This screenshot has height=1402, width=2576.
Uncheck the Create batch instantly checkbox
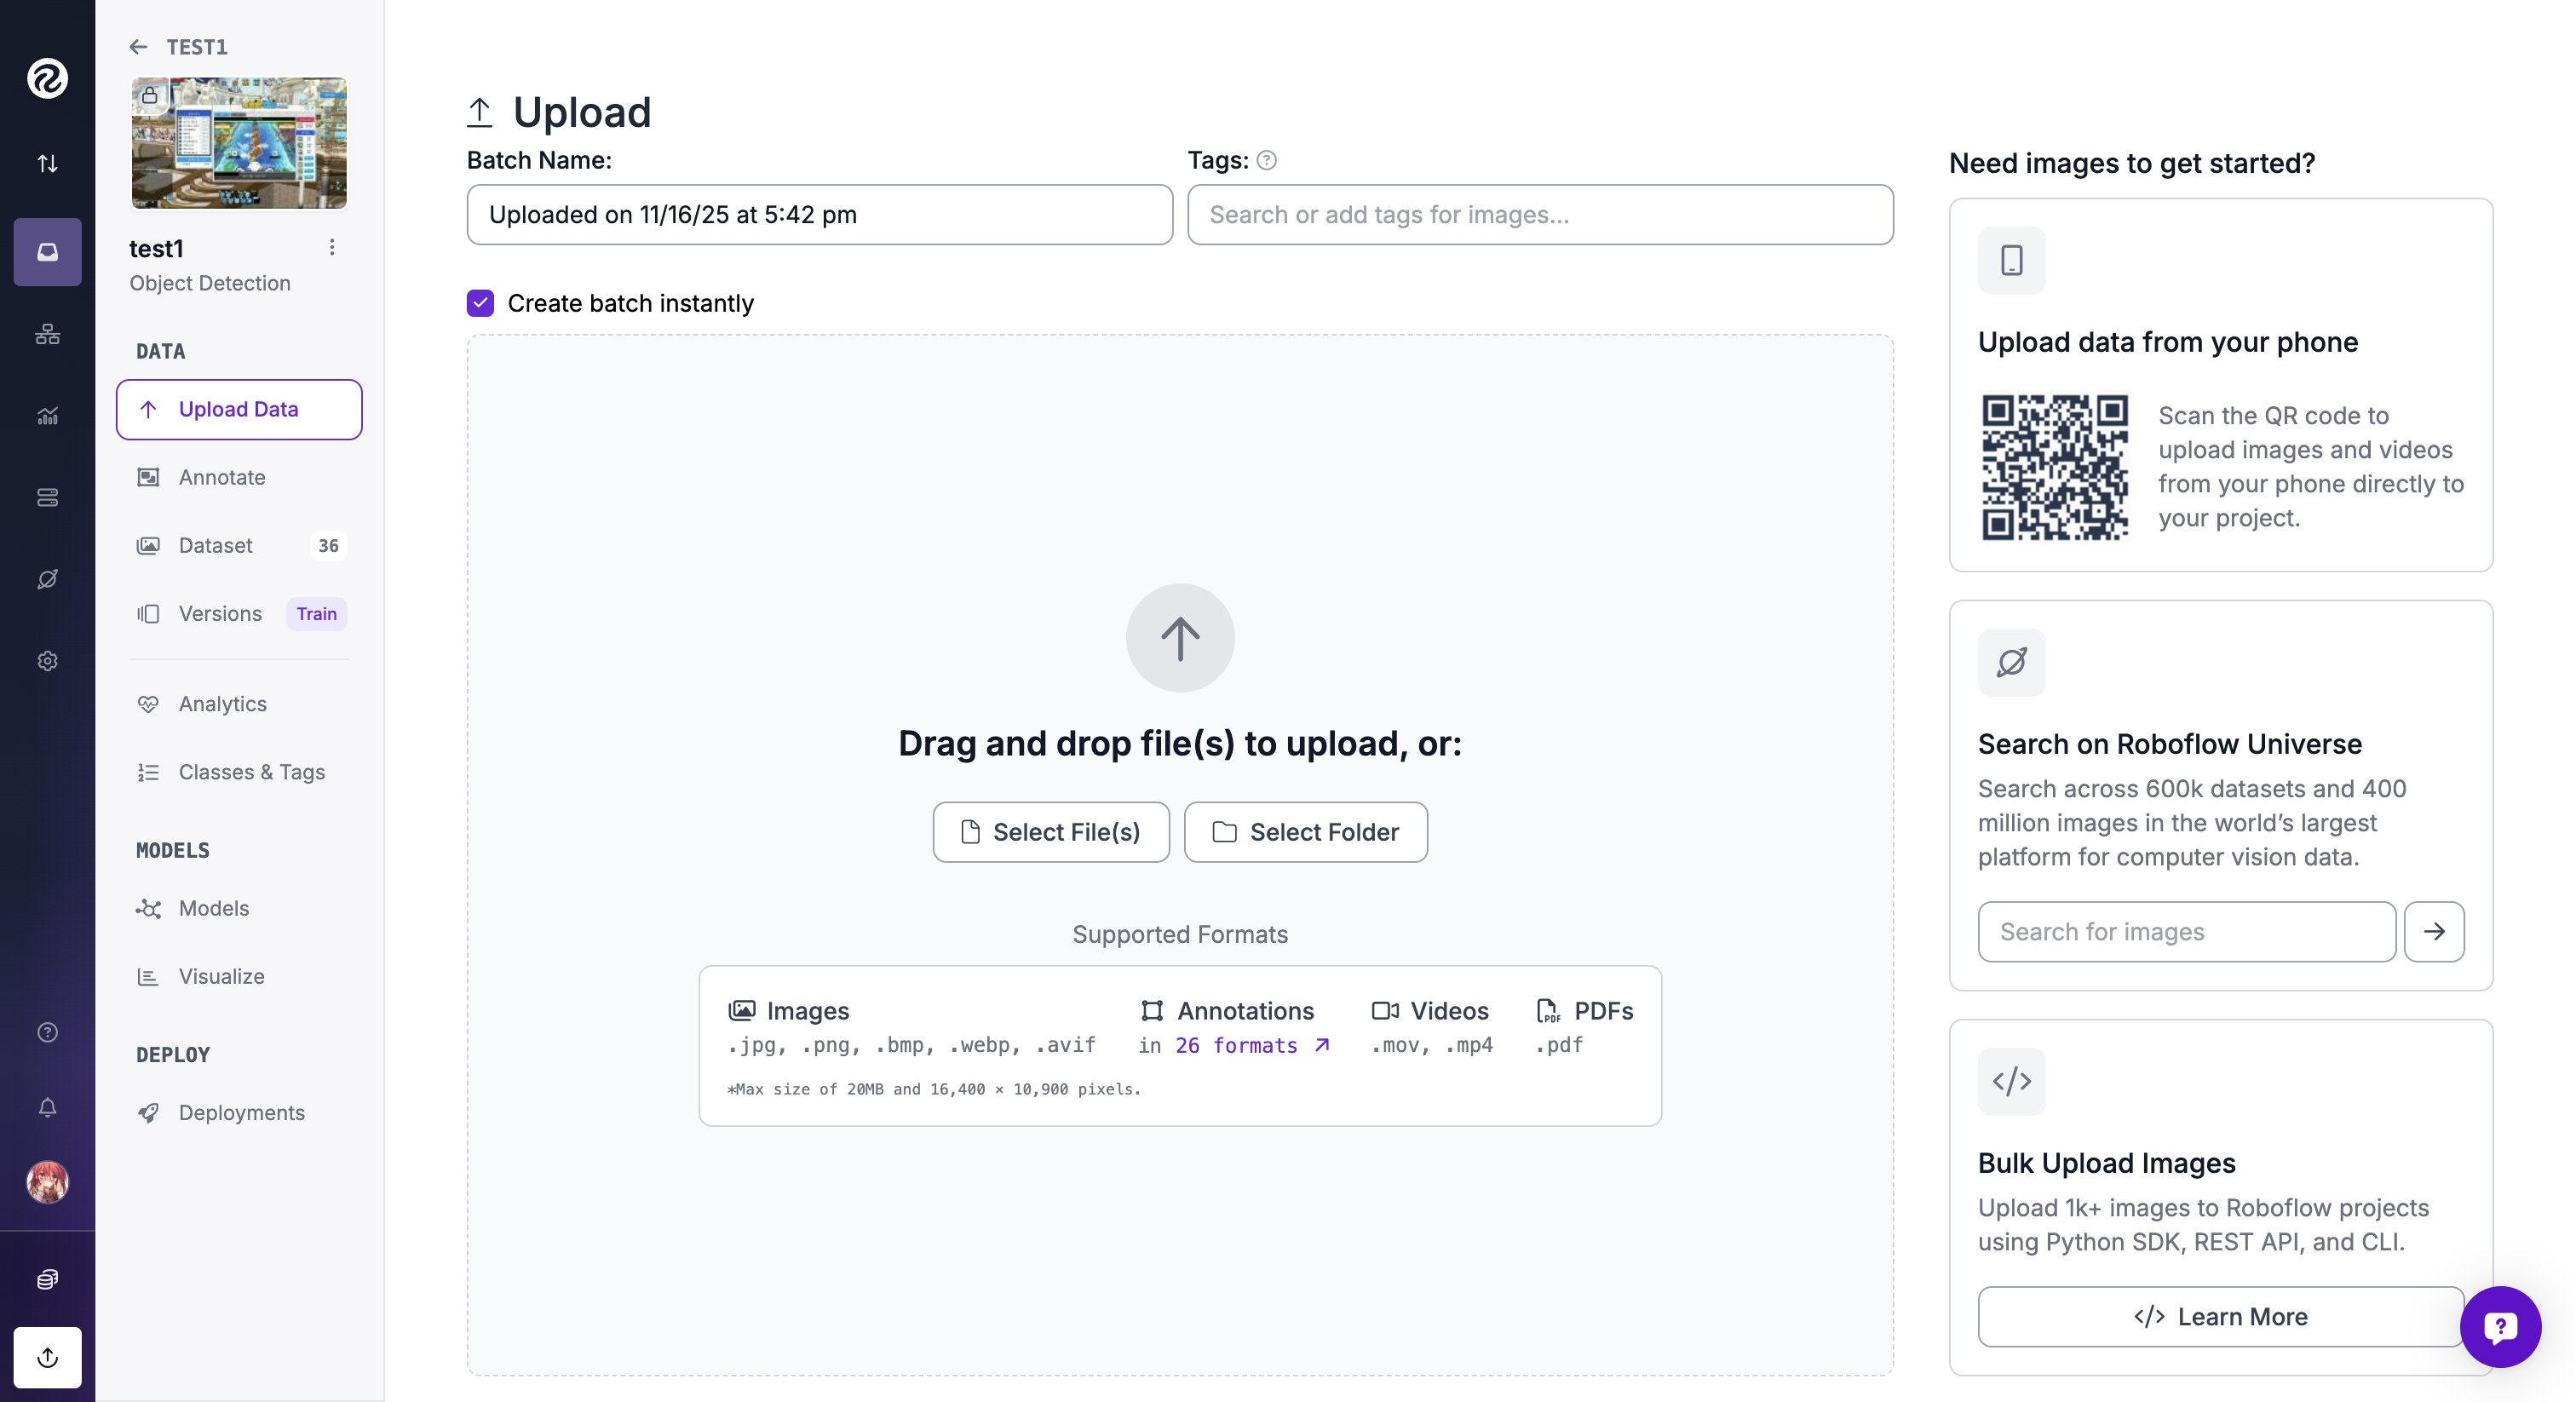480,303
